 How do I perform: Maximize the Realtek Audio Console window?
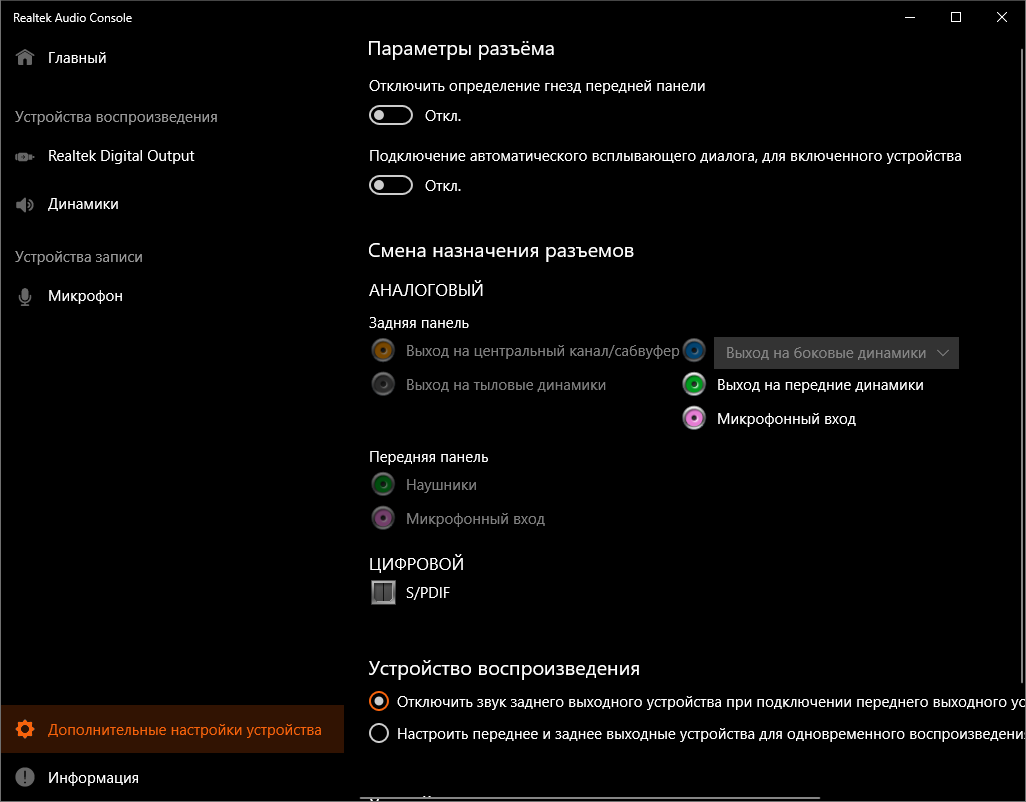click(x=956, y=17)
